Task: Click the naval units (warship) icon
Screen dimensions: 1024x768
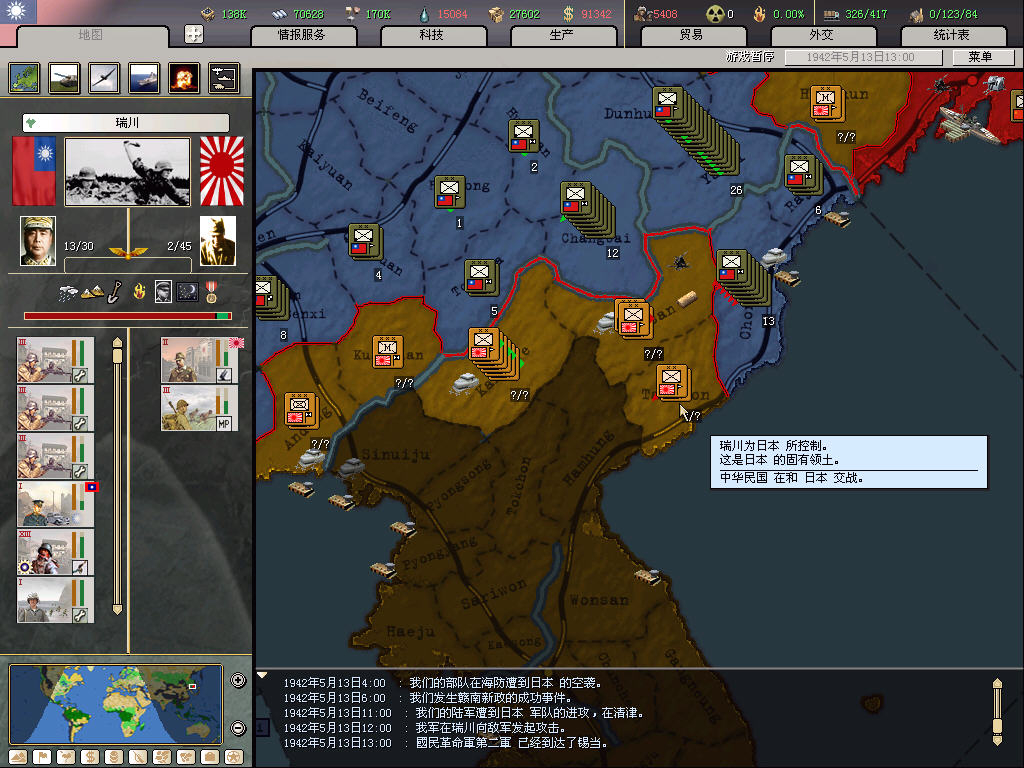Action: pos(144,77)
